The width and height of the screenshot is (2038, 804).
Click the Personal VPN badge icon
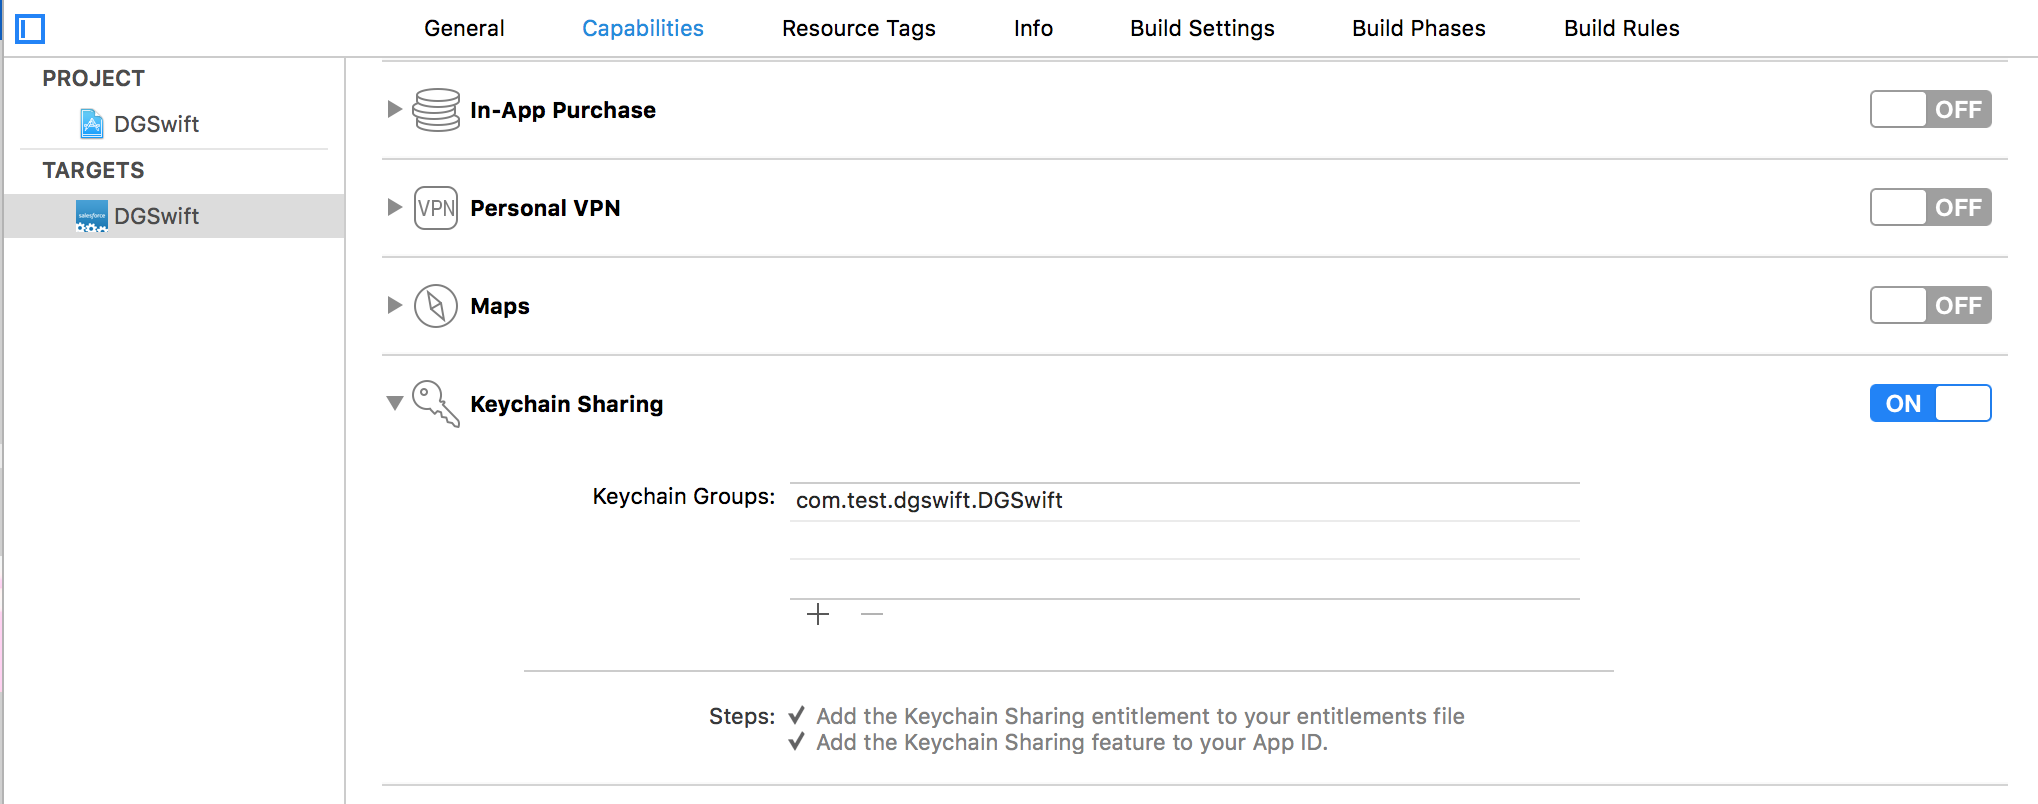[x=436, y=208]
